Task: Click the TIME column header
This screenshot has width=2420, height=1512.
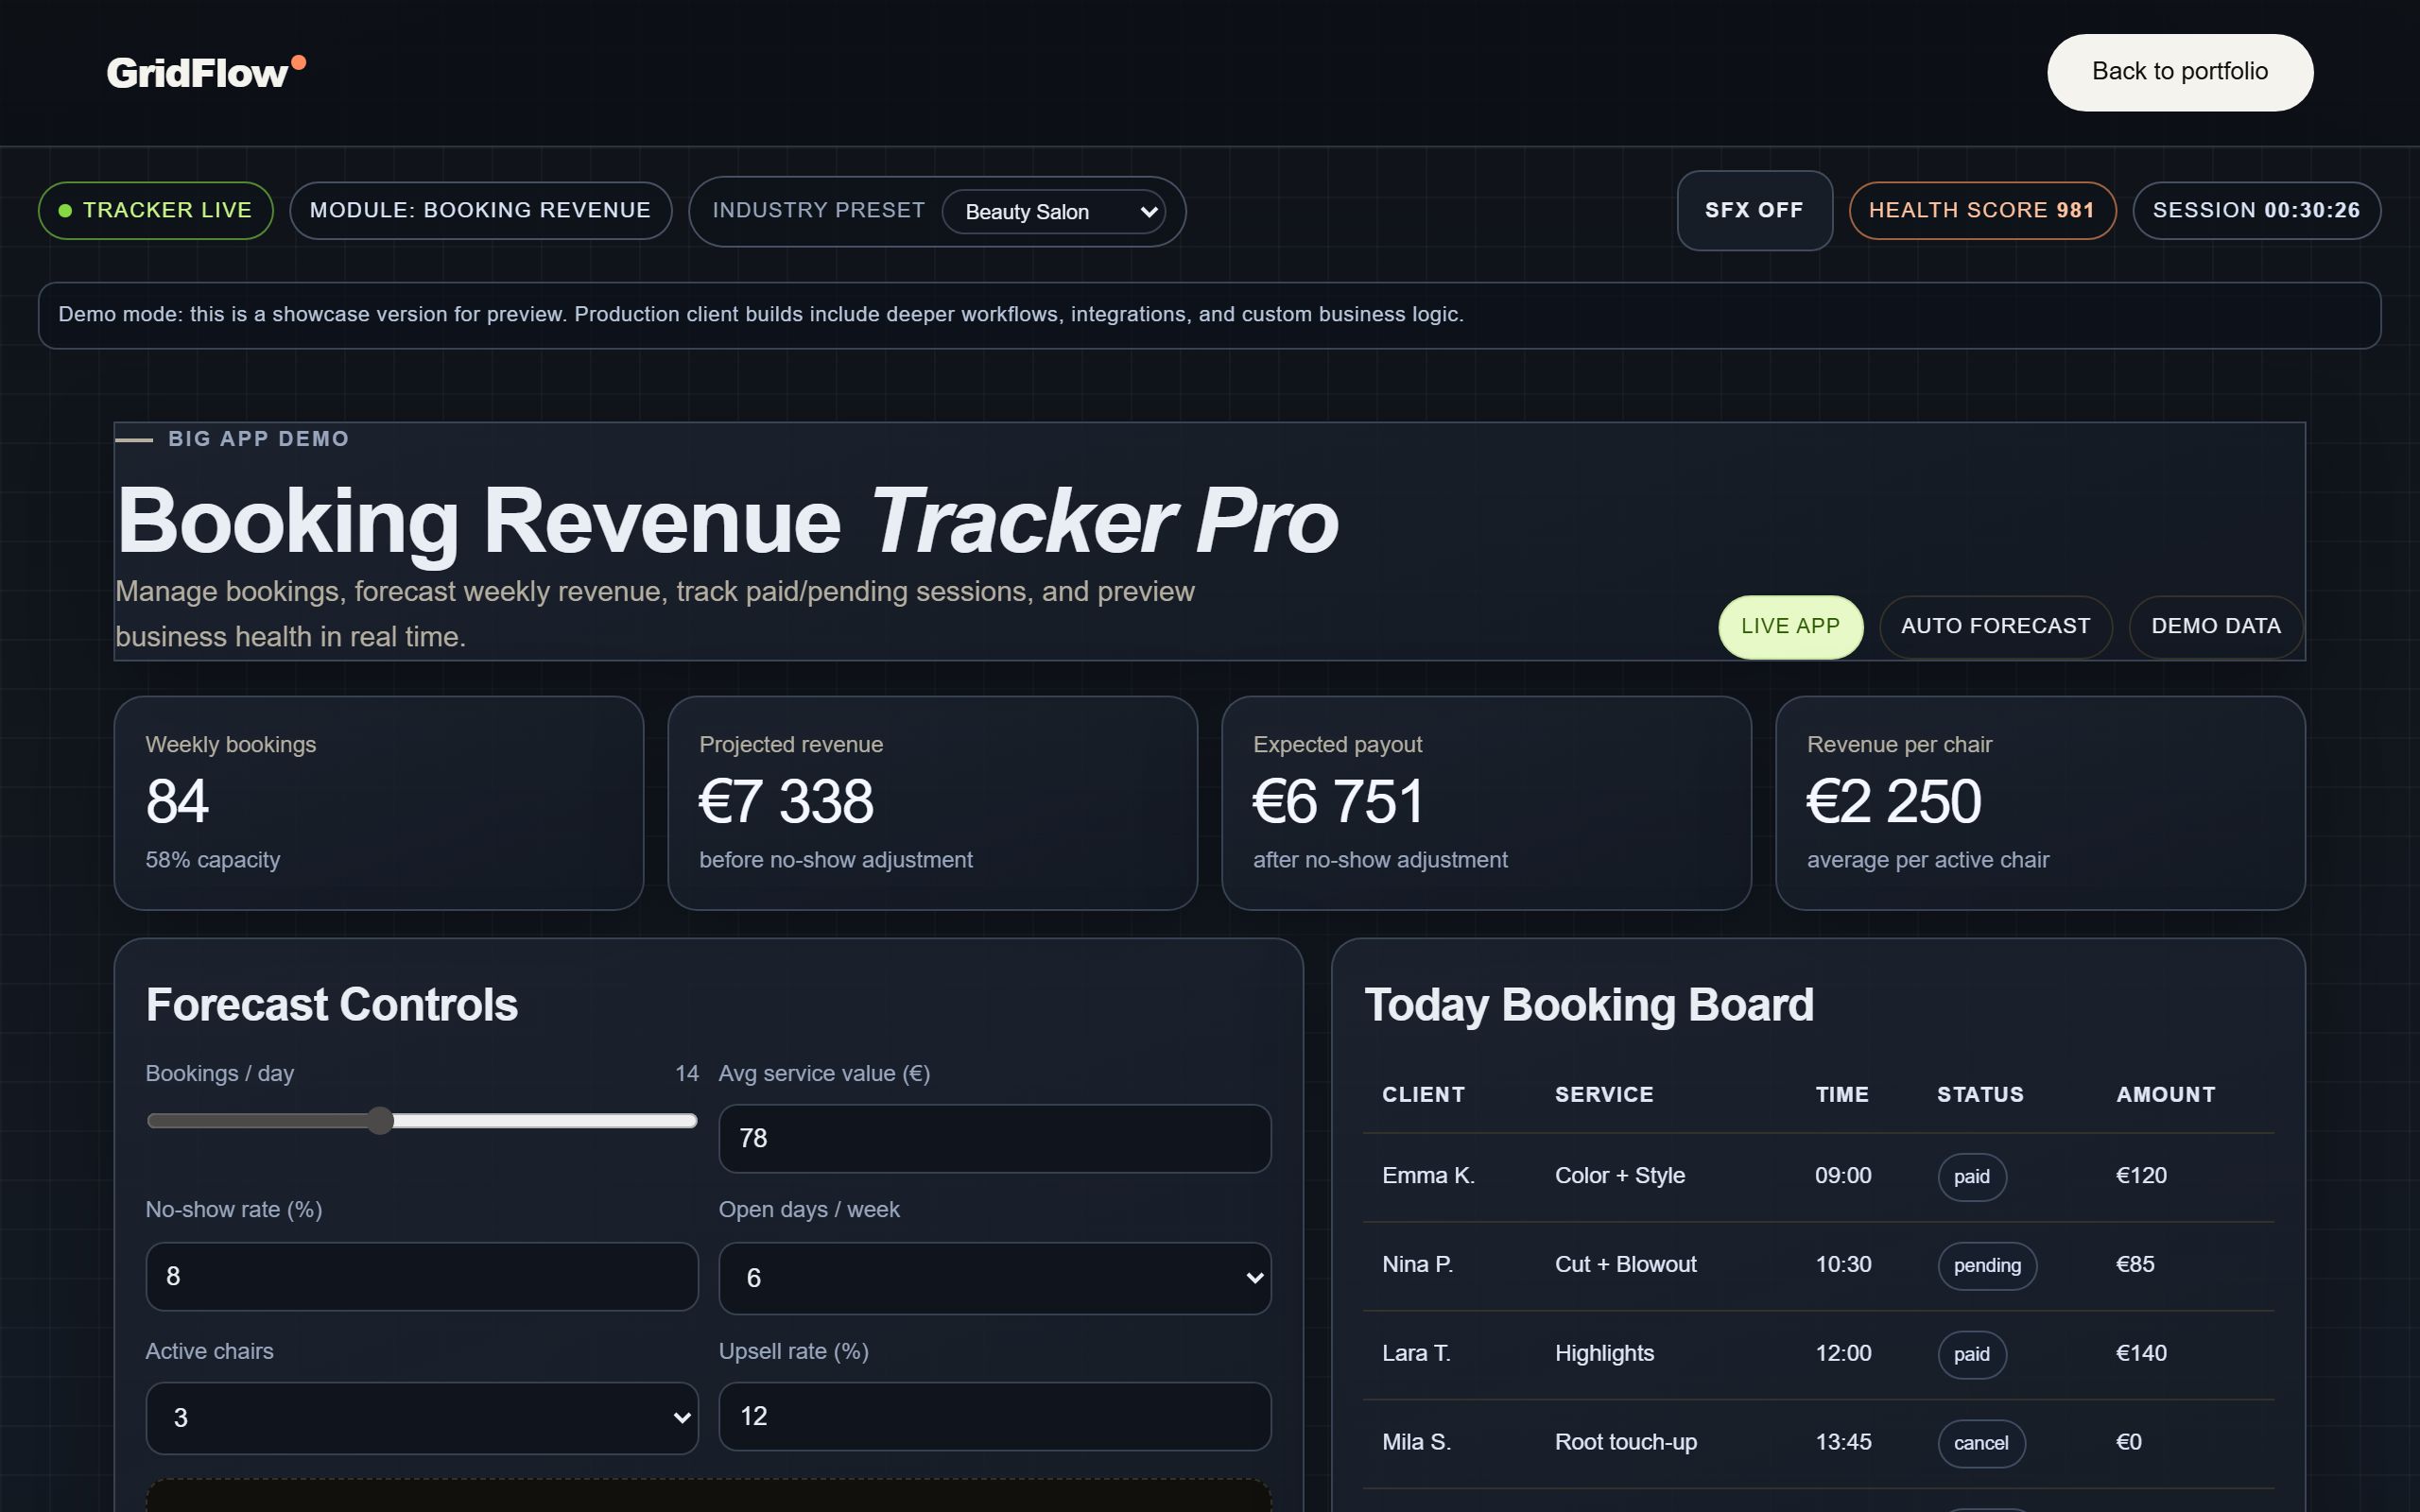Action: pos(1842,1094)
